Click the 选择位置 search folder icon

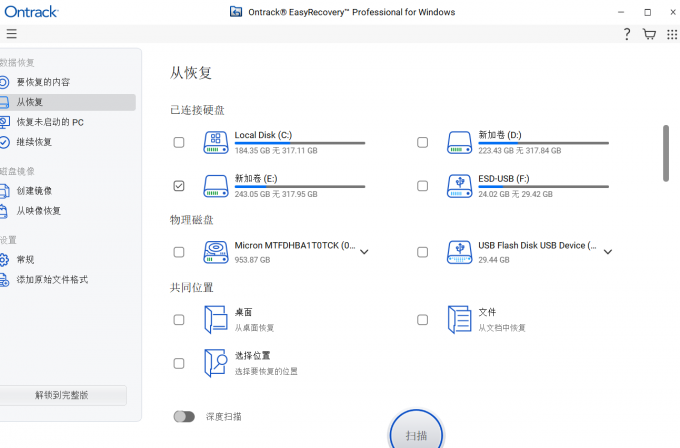pos(216,363)
